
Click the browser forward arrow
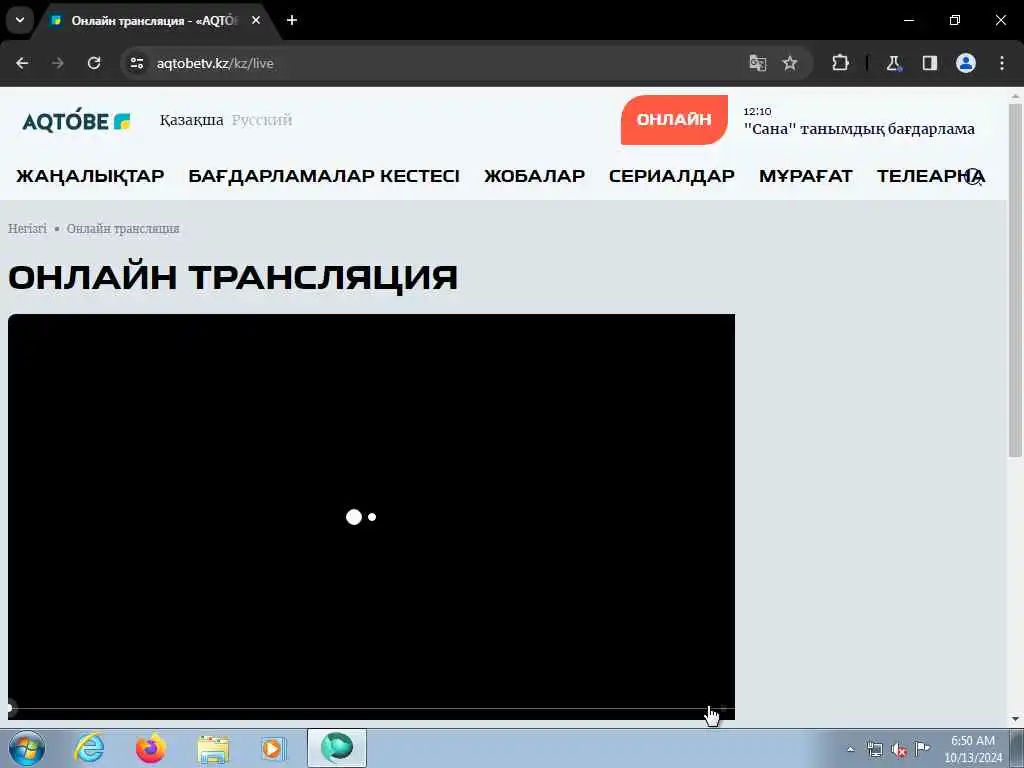coord(58,63)
